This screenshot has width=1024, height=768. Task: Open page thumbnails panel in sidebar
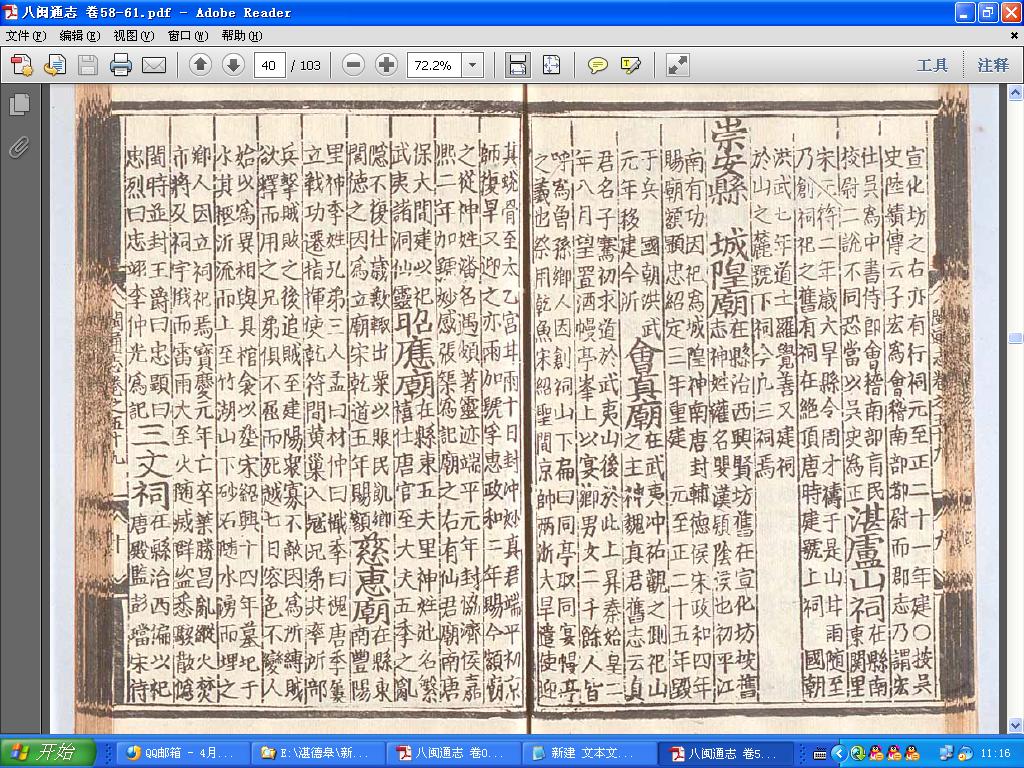pos(20,104)
